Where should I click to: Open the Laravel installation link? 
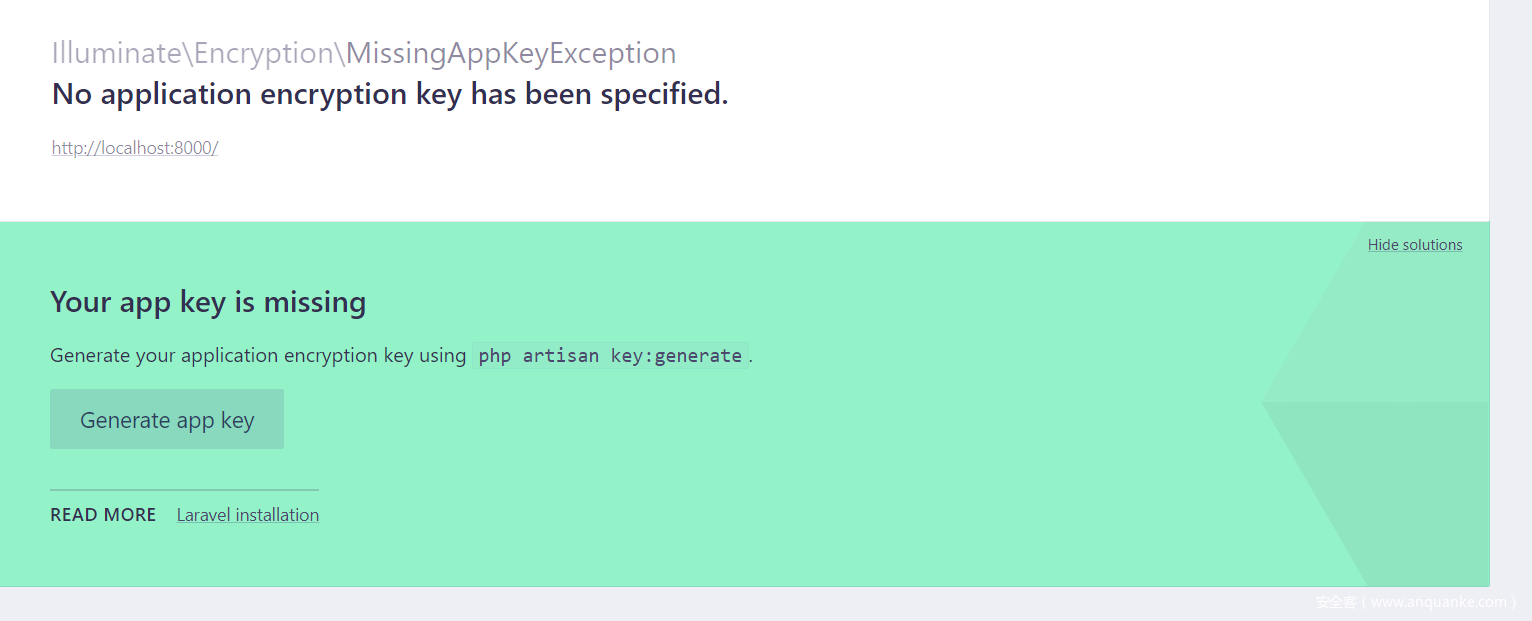[248, 515]
